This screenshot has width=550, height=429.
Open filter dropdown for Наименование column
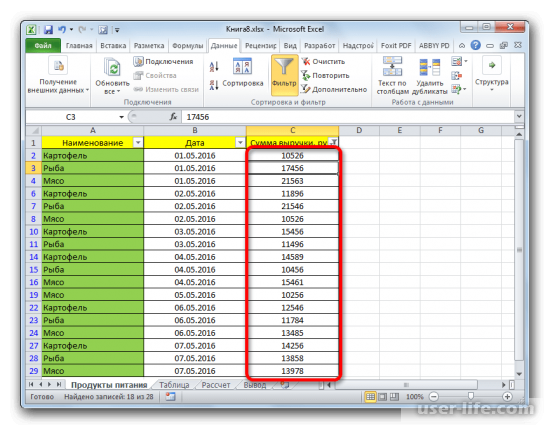point(138,142)
